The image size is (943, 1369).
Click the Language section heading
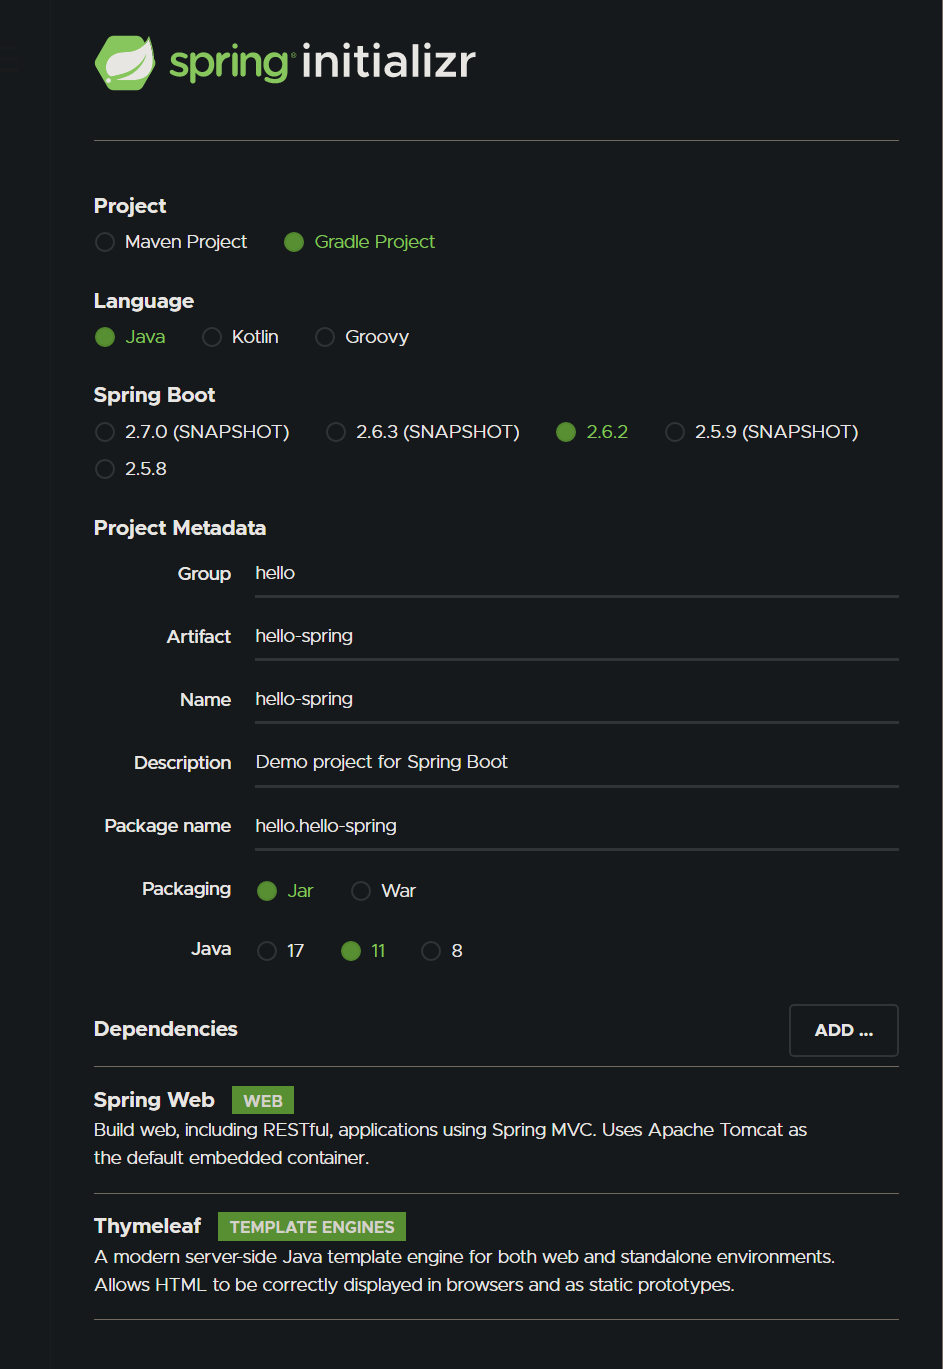click(x=144, y=301)
